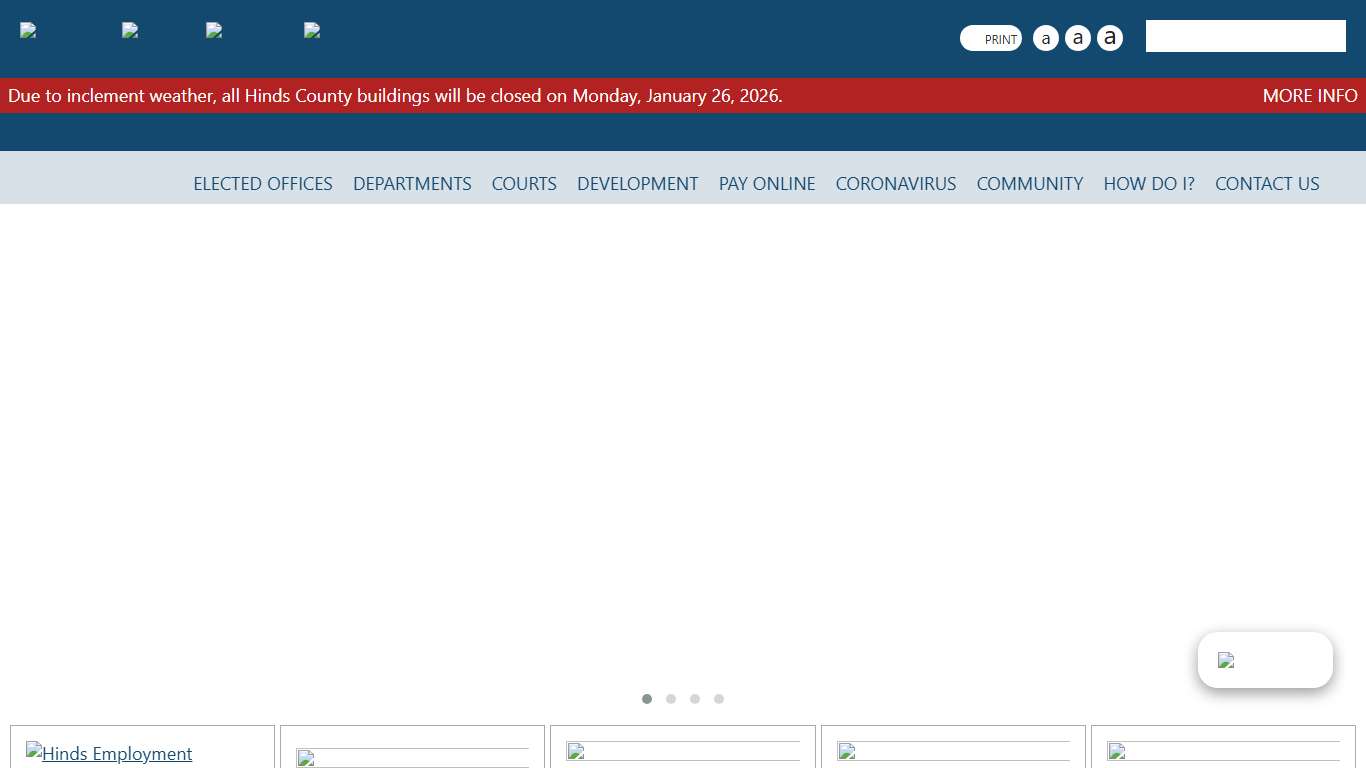1366x768 pixels.
Task: Open the How Do I? dropdown
Action: pyautogui.click(x=1149, y=184)
